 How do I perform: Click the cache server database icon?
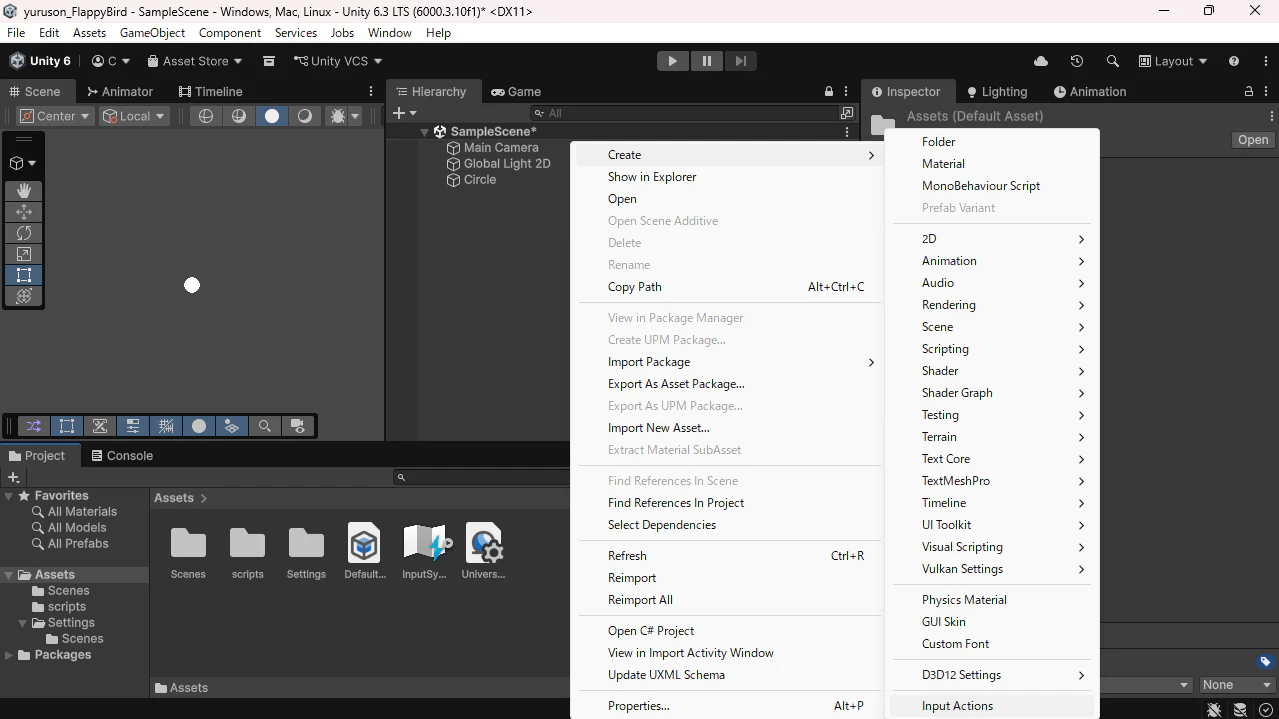(1240, 709)
